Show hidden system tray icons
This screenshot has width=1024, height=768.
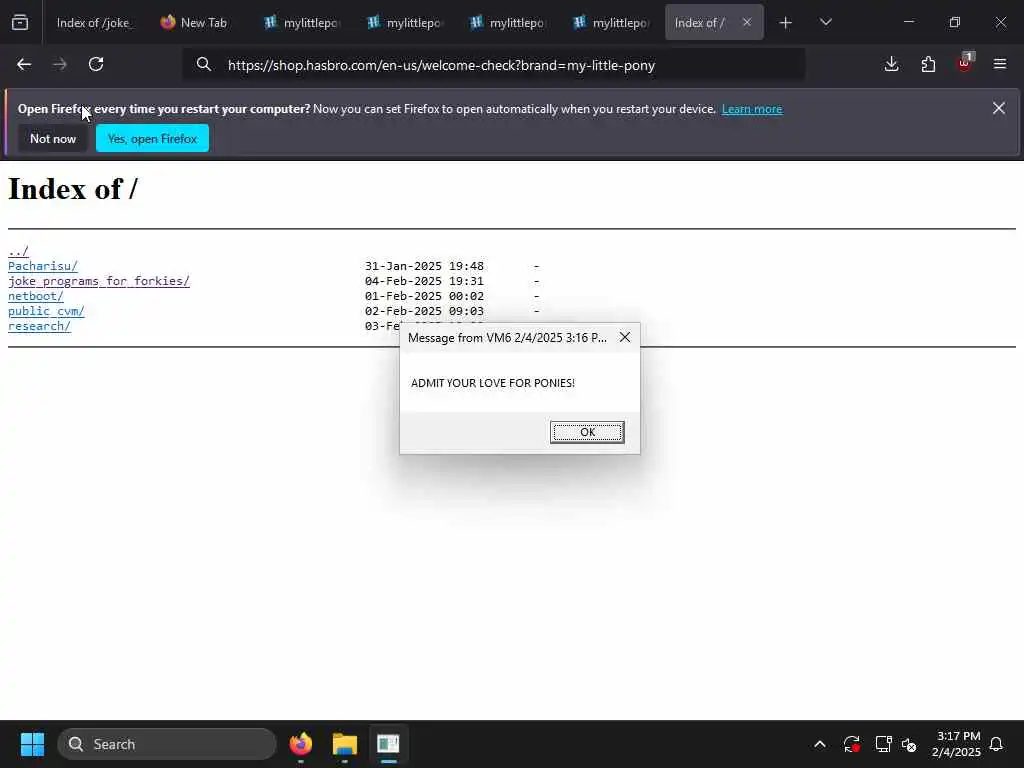tap(820, 744)
